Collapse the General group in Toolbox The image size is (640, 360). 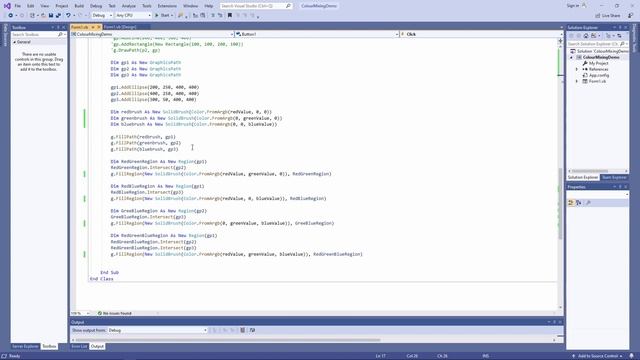[15, 42]
